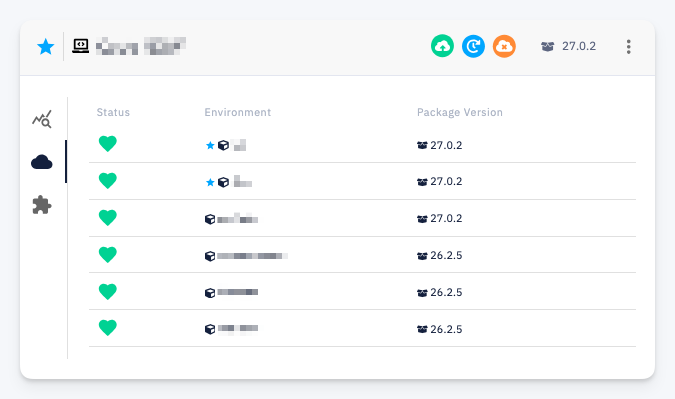Image resolution: width=675 pixels, height=399 pixels.
Task: Click the cube icon in the second environment row
Action: point(223,182)
